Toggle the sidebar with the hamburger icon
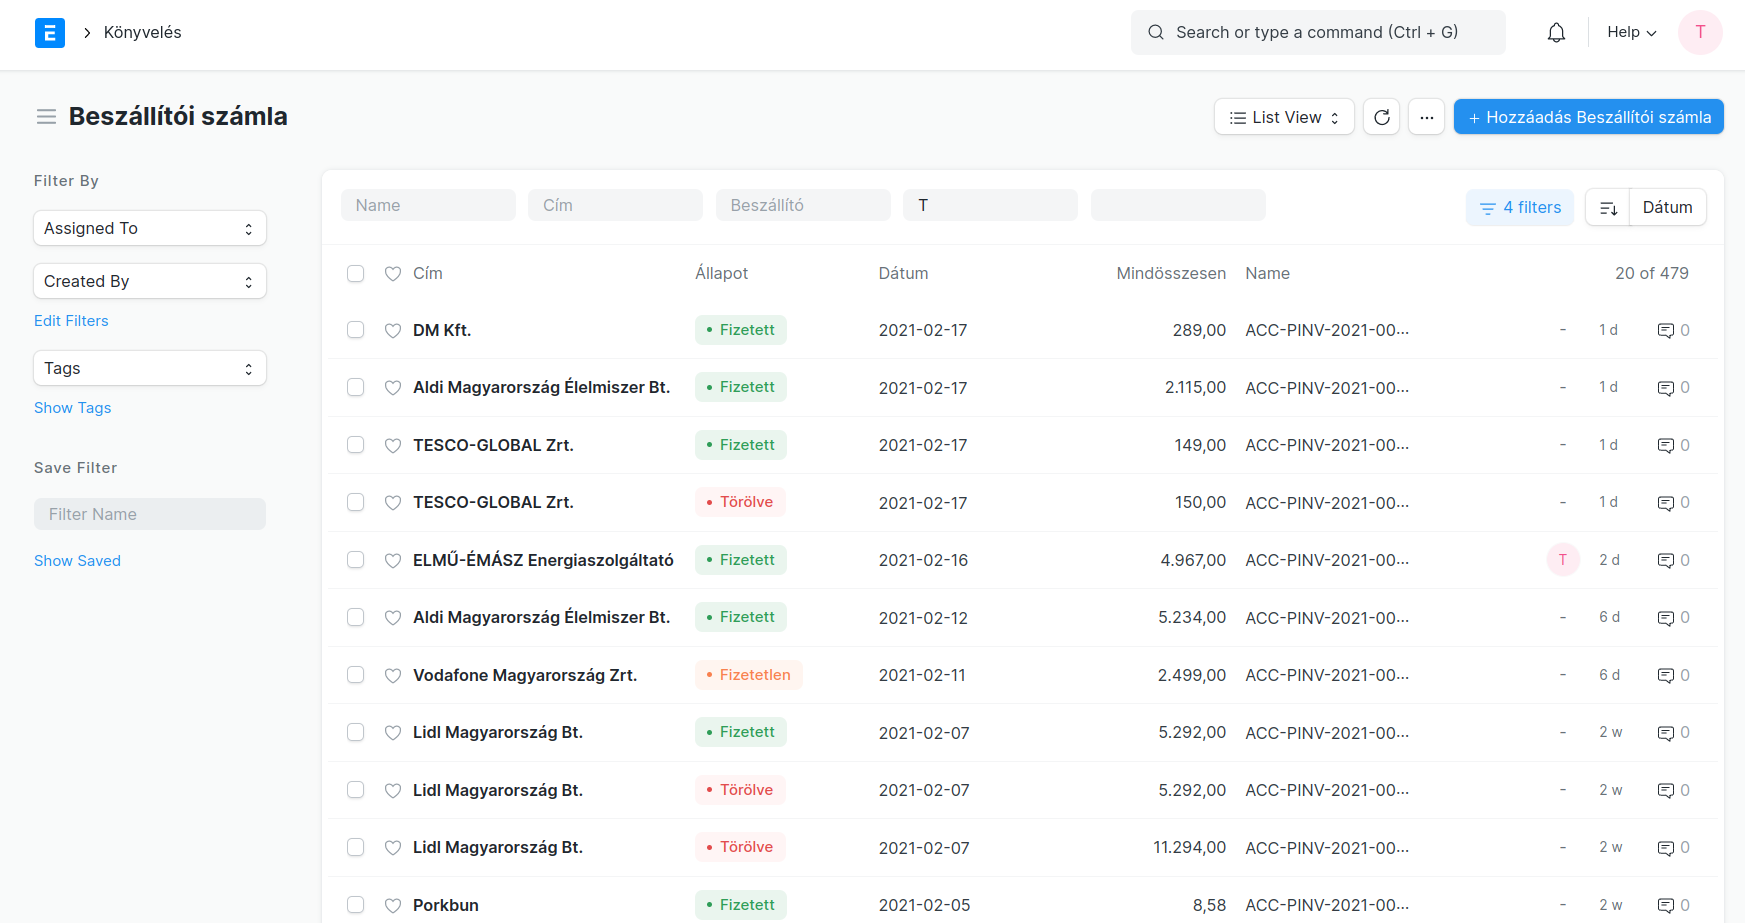This screenshot has height=923, width=1745. pos(46,117)
